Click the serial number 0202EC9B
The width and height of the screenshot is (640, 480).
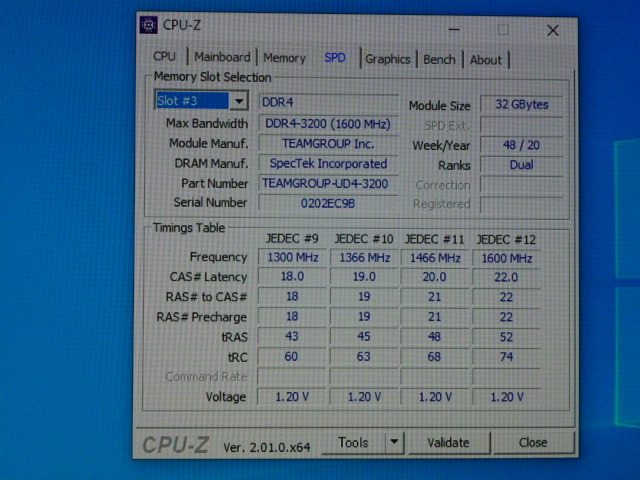pyautogui.click(x=328, y=203)
